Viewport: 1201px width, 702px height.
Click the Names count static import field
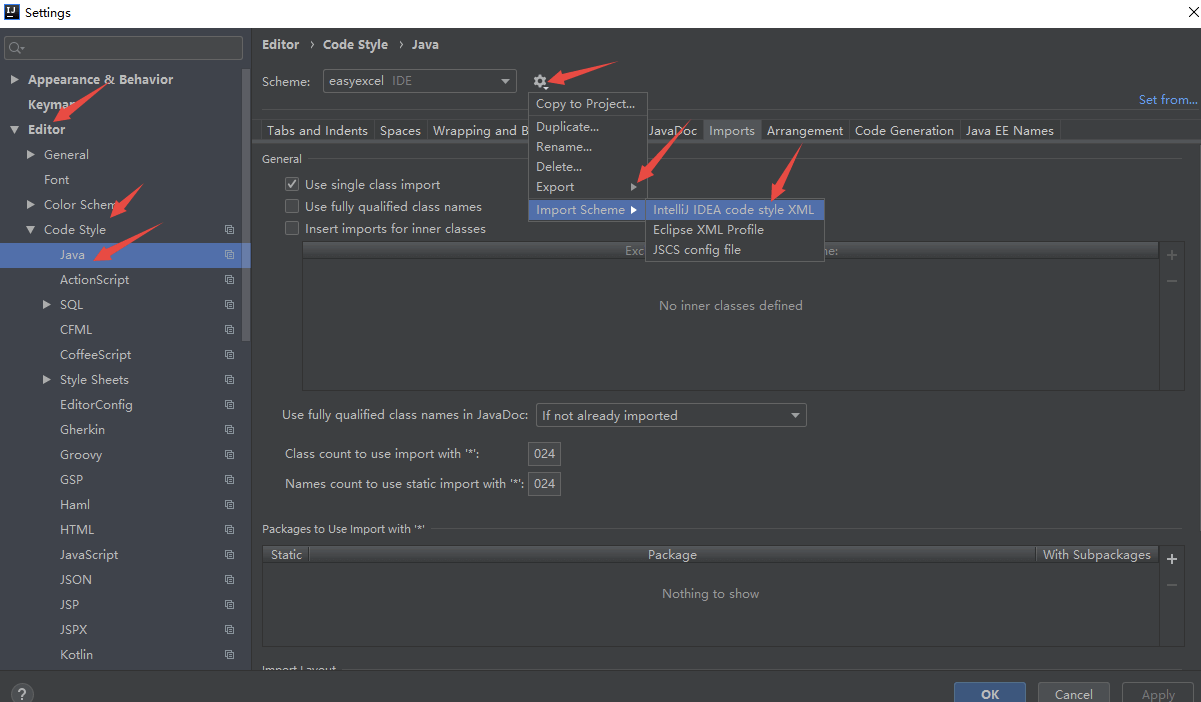544,484
